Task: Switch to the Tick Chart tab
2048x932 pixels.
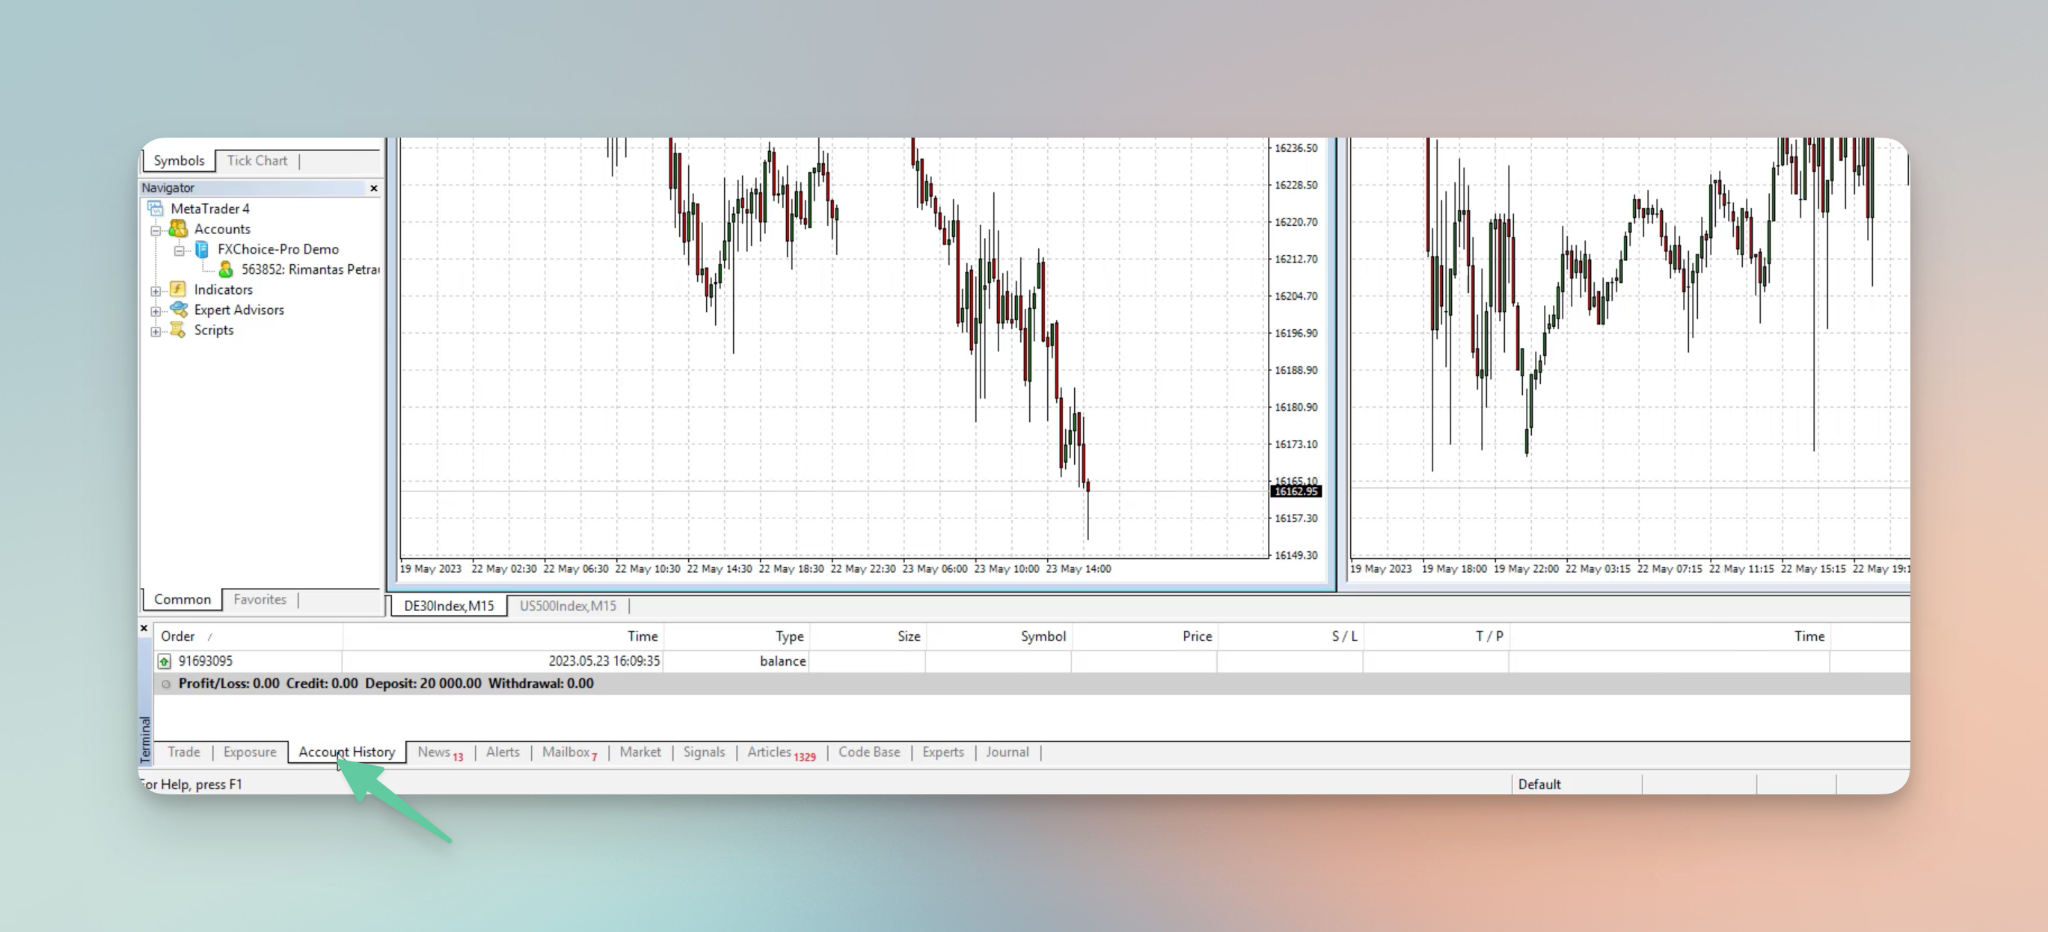Action: (x=256, y=160)
